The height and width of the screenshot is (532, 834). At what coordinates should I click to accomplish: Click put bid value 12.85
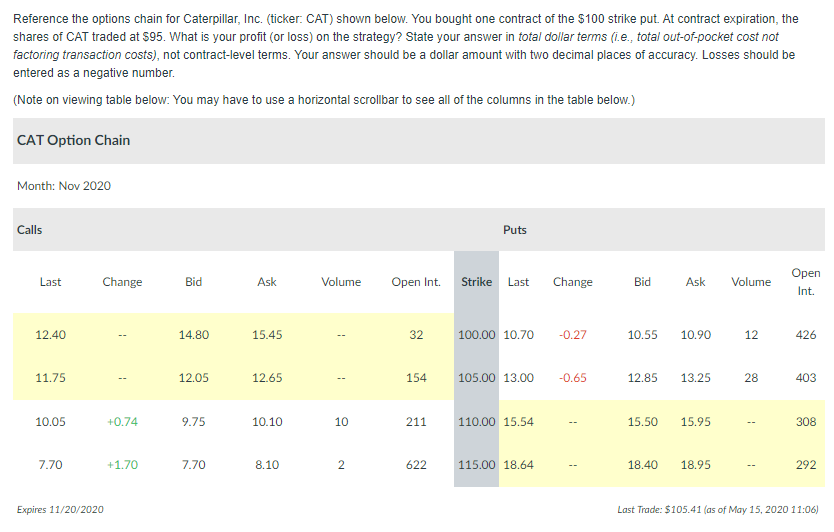tap(642, 378)
